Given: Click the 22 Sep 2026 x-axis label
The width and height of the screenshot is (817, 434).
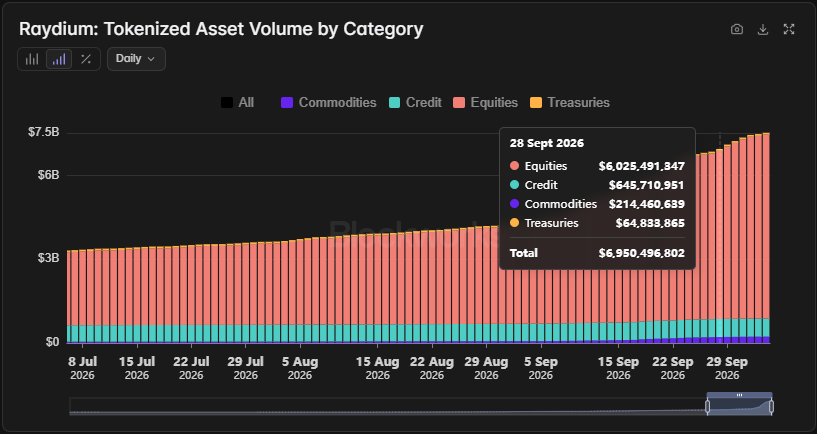Looking at the screenshot, I should point(673,368).
